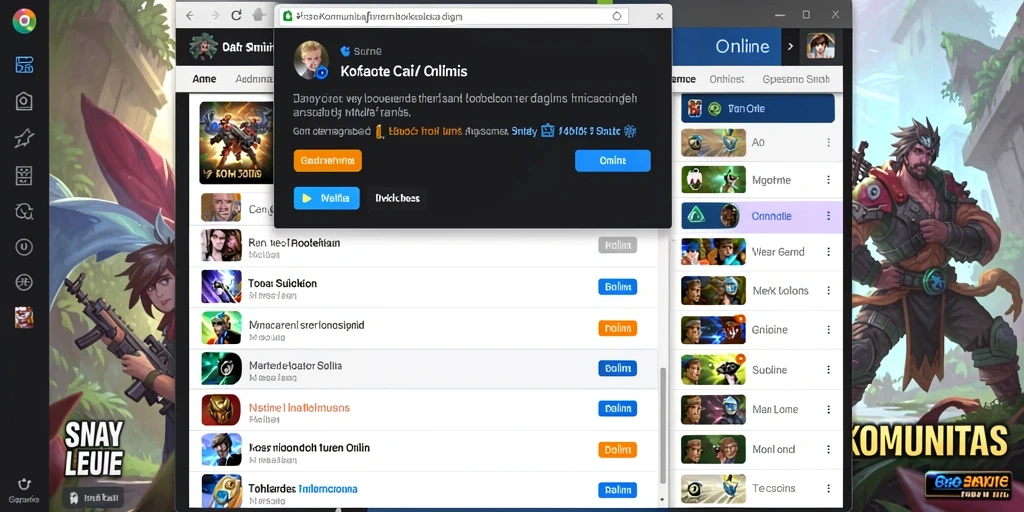The height and width of the screenshot is (512, 1024).
Task: Go back using the browser back arrow
Action: 190,15
